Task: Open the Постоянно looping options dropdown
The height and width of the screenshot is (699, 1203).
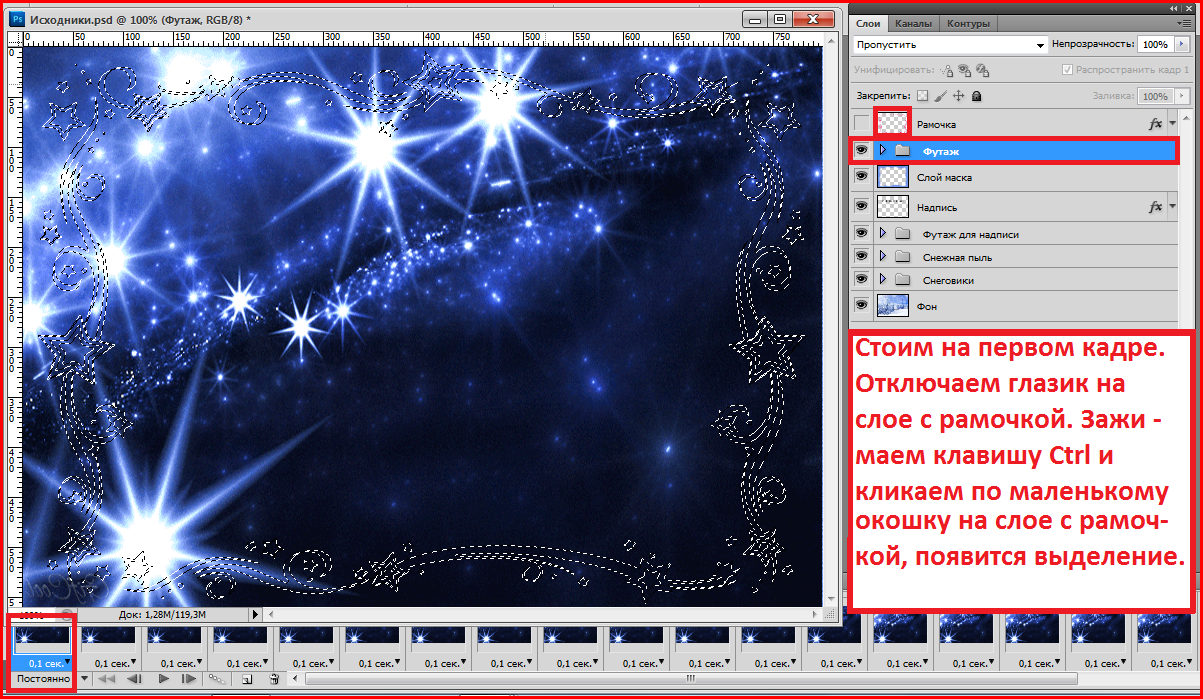Action: coord(83,679)
